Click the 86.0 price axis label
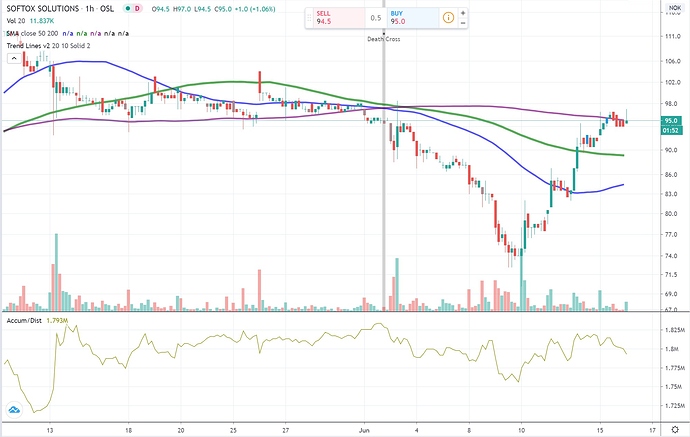The image size is (690, 437). tap(671, 175)
